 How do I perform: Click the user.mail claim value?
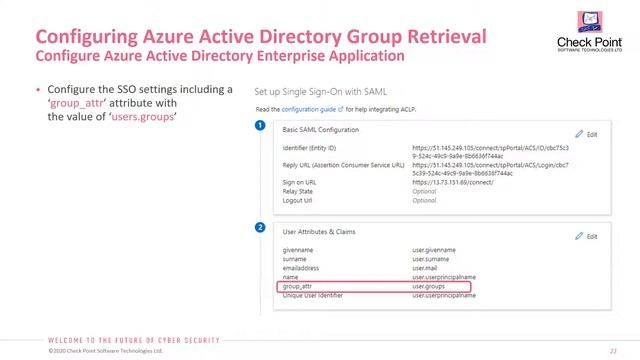point(424,268)
